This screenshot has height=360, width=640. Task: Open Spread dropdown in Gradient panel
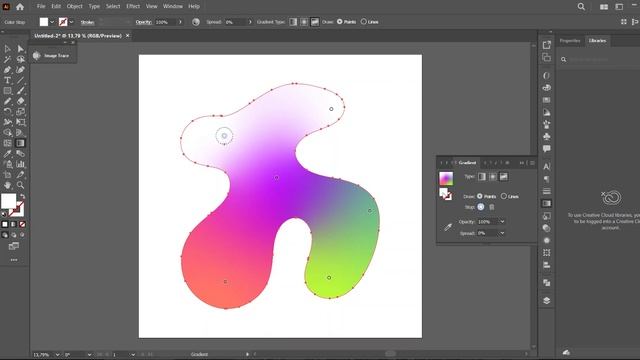pyautogui.click(x=502, y=233)
